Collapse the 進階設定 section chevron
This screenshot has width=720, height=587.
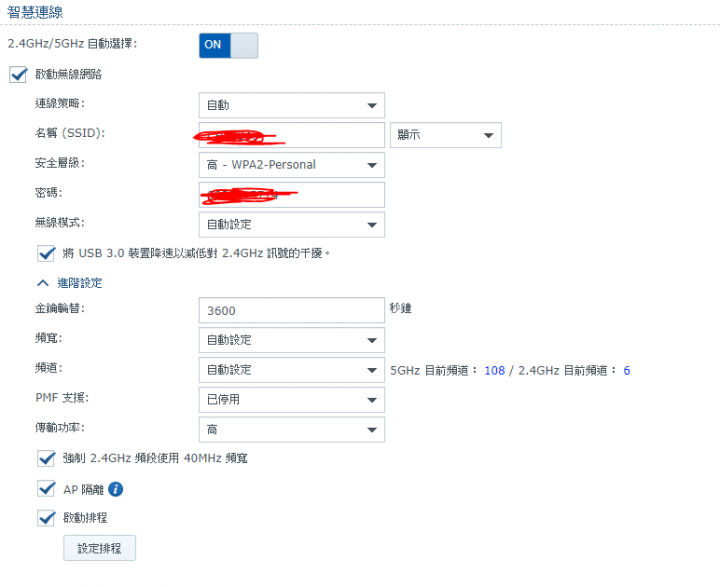pos(43,283)
